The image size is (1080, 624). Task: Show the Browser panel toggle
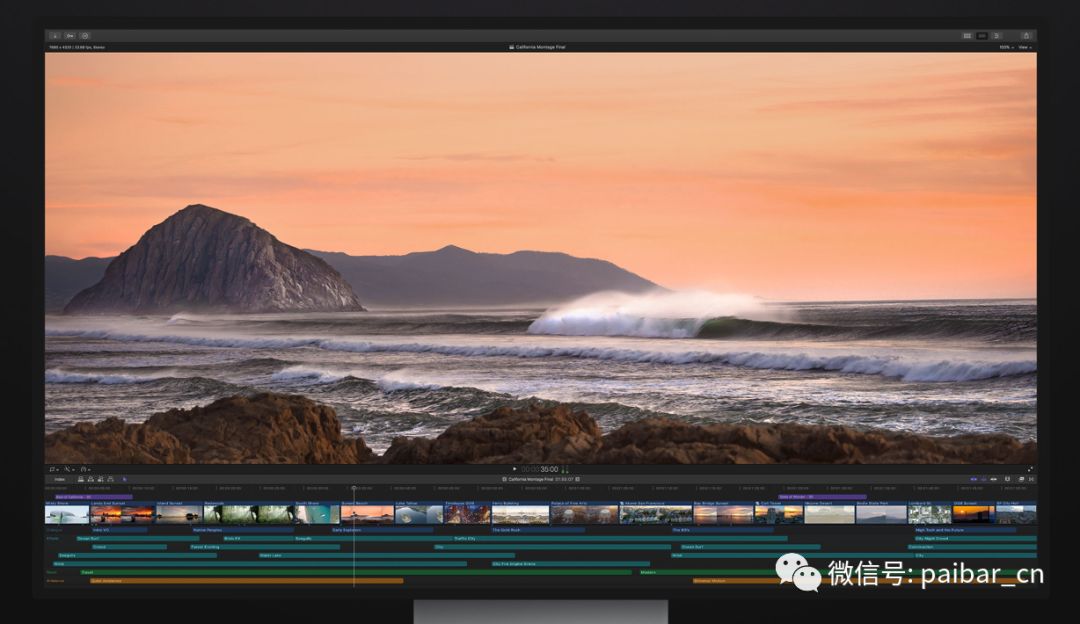[967, 36]
